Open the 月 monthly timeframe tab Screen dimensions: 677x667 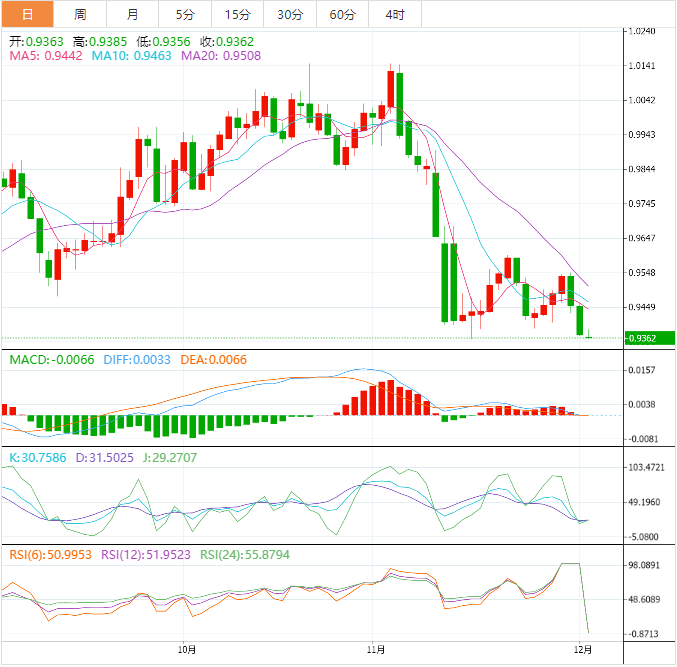pos(133,14)
